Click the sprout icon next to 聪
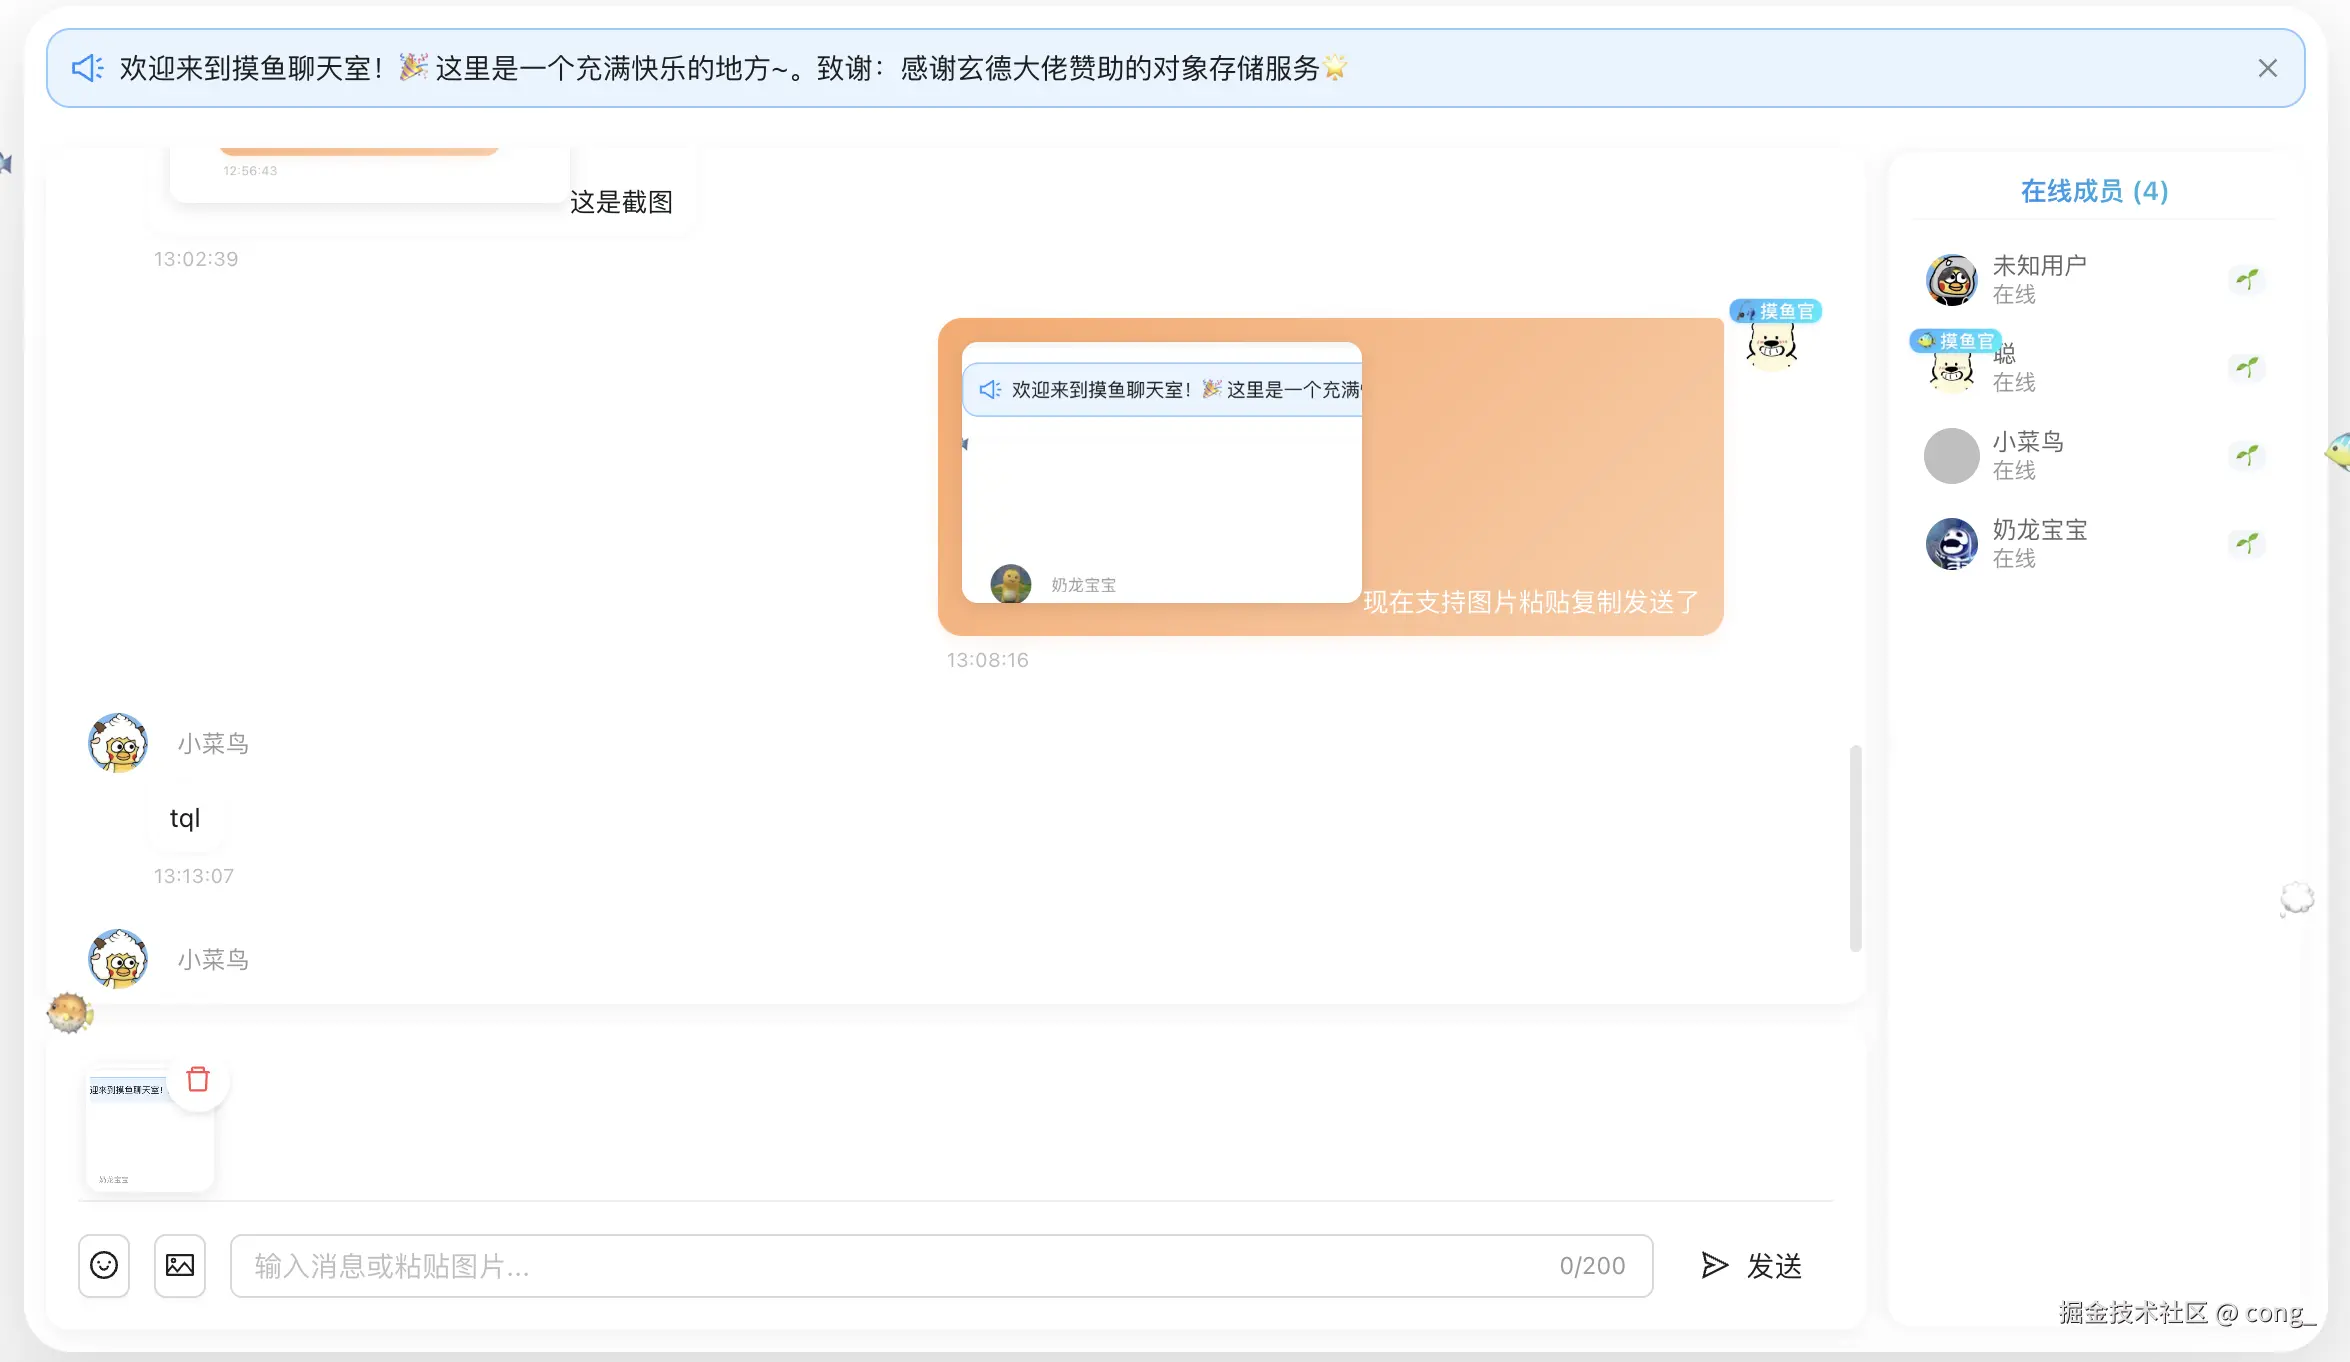 pyautogui.click(x=2247, y=366)
